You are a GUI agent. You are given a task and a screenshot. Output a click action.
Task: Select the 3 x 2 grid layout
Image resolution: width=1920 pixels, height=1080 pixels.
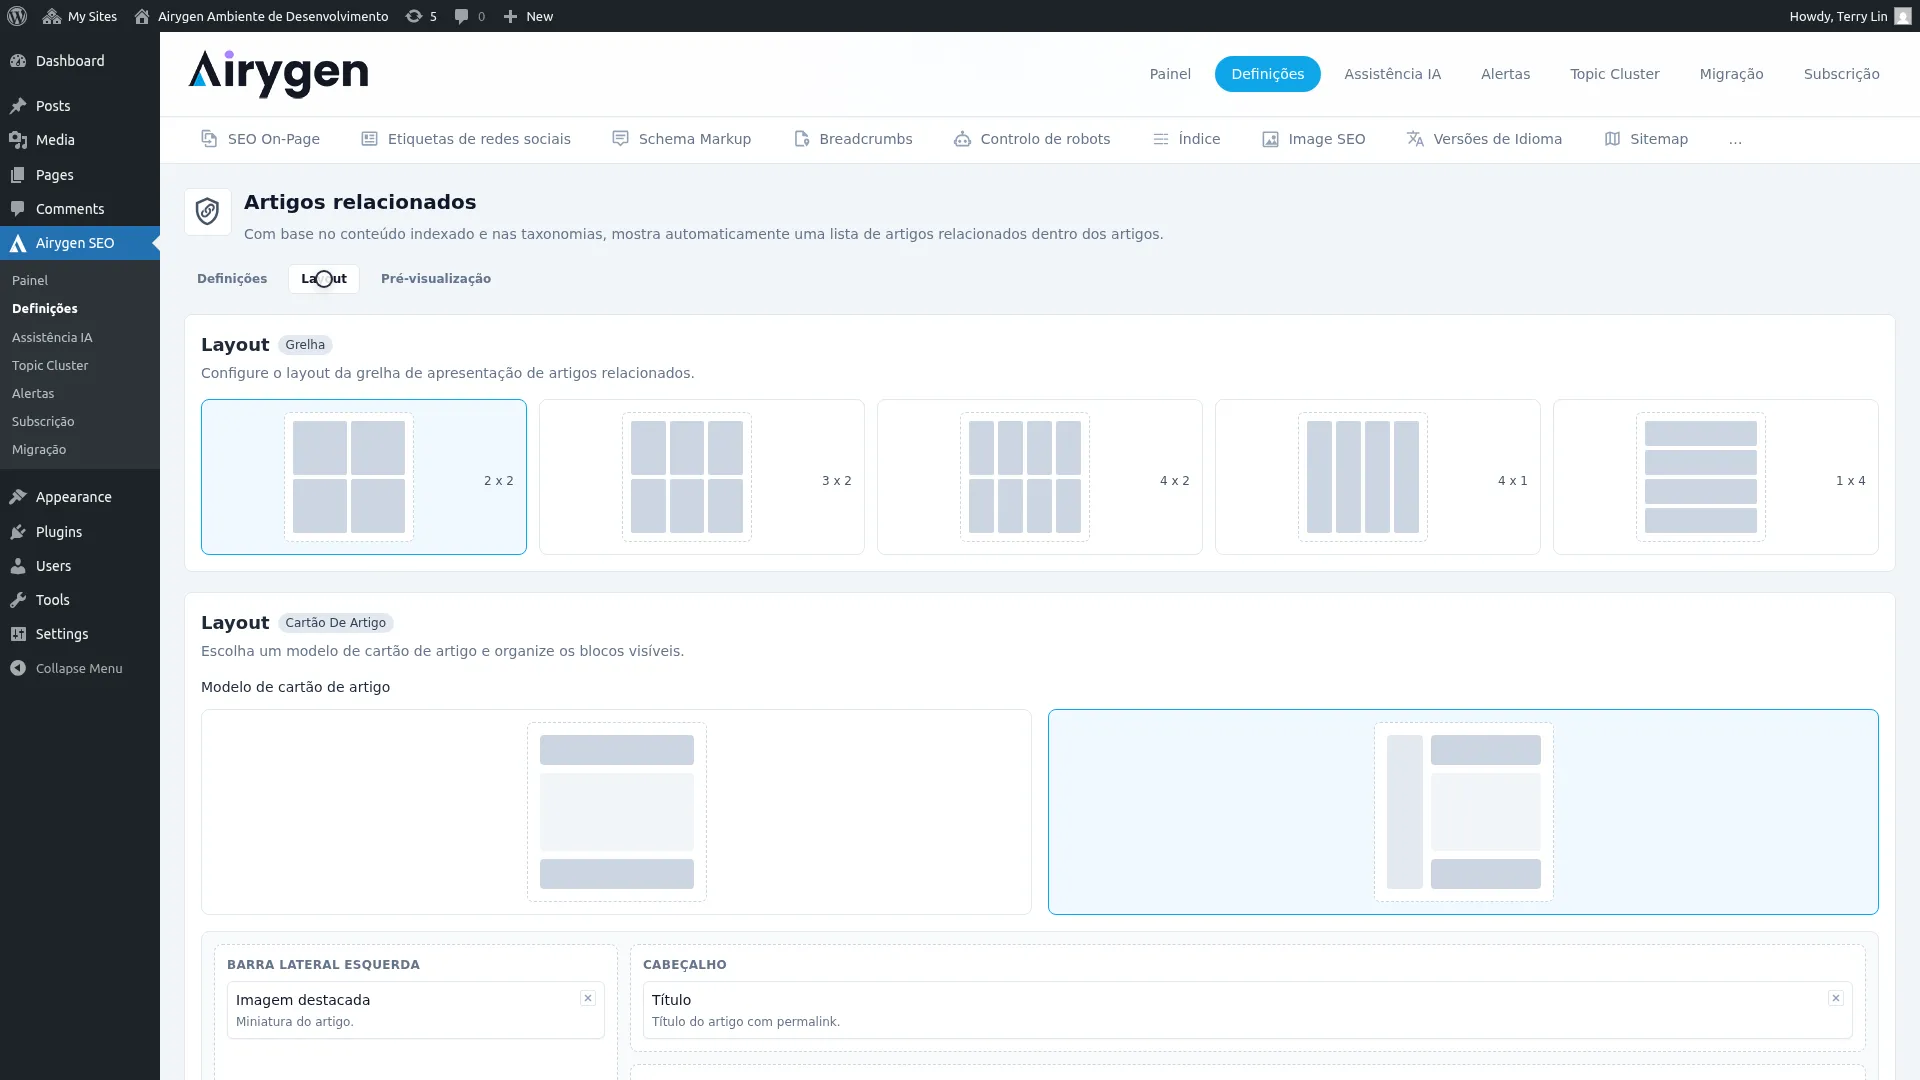click(702, 477)
